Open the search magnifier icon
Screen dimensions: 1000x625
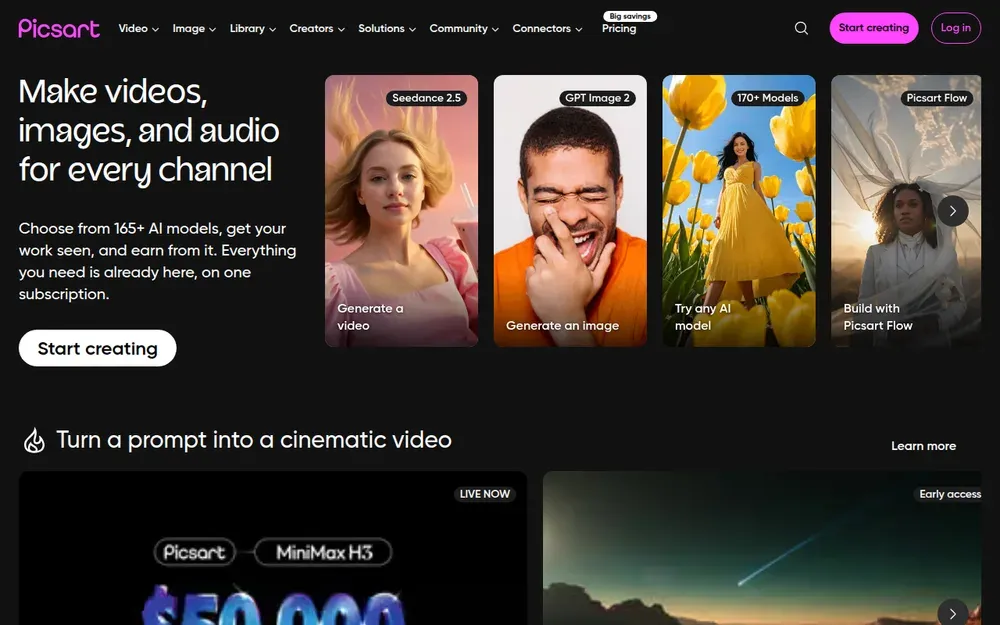801,28
